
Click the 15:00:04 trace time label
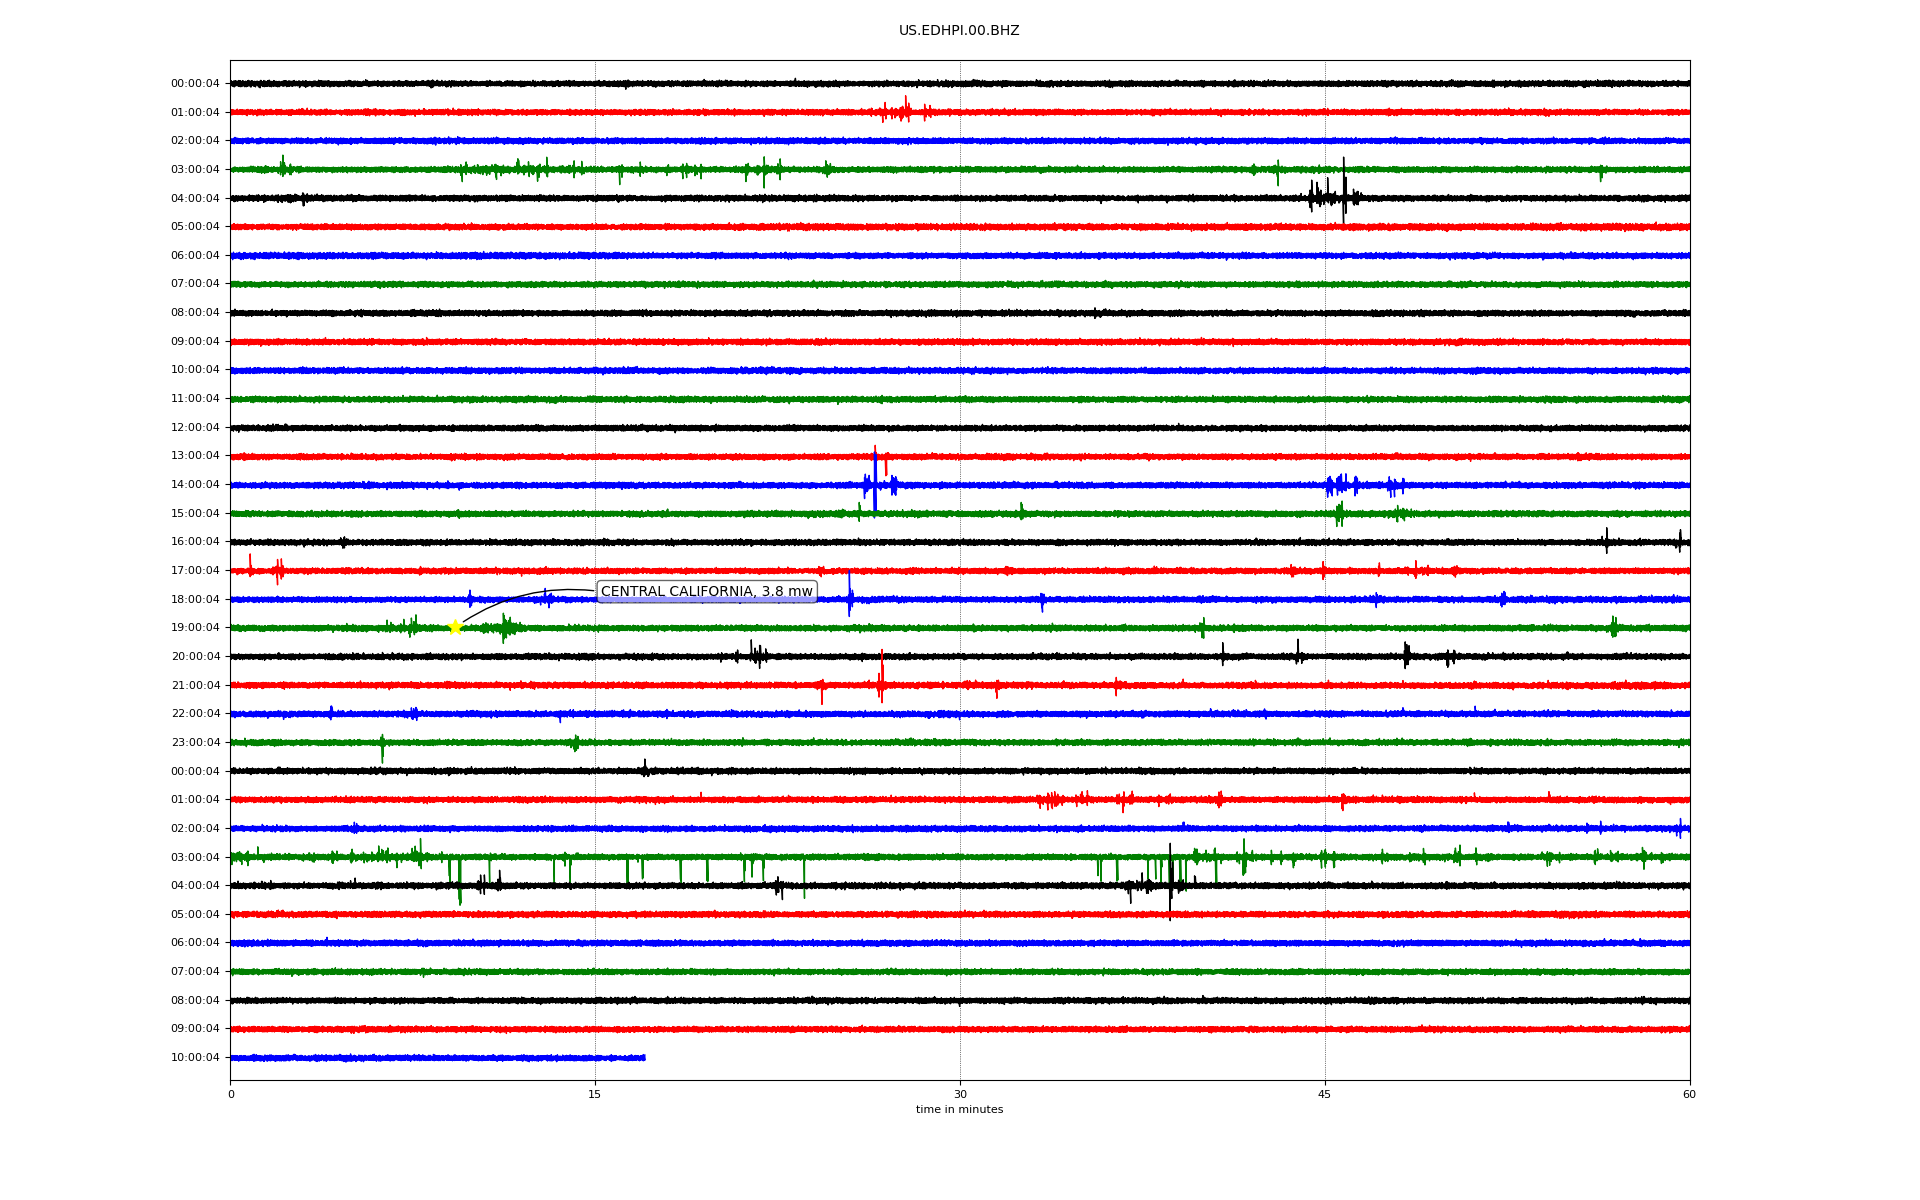tap(195, 514)
